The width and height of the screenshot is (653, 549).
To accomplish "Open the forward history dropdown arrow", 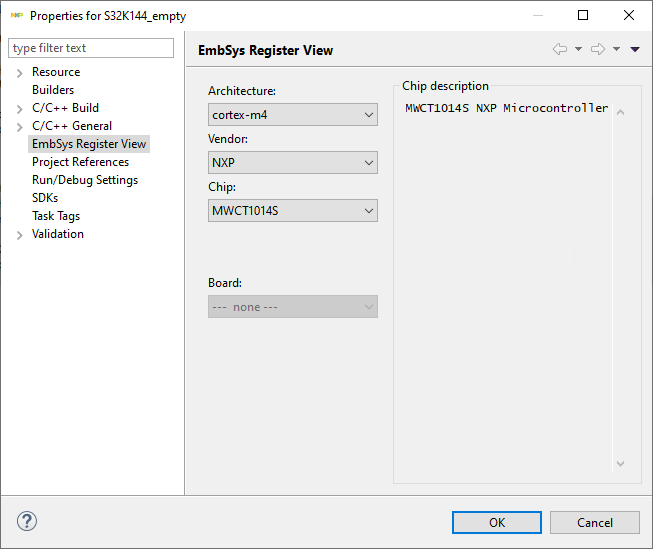I will [x=616, y=49].
